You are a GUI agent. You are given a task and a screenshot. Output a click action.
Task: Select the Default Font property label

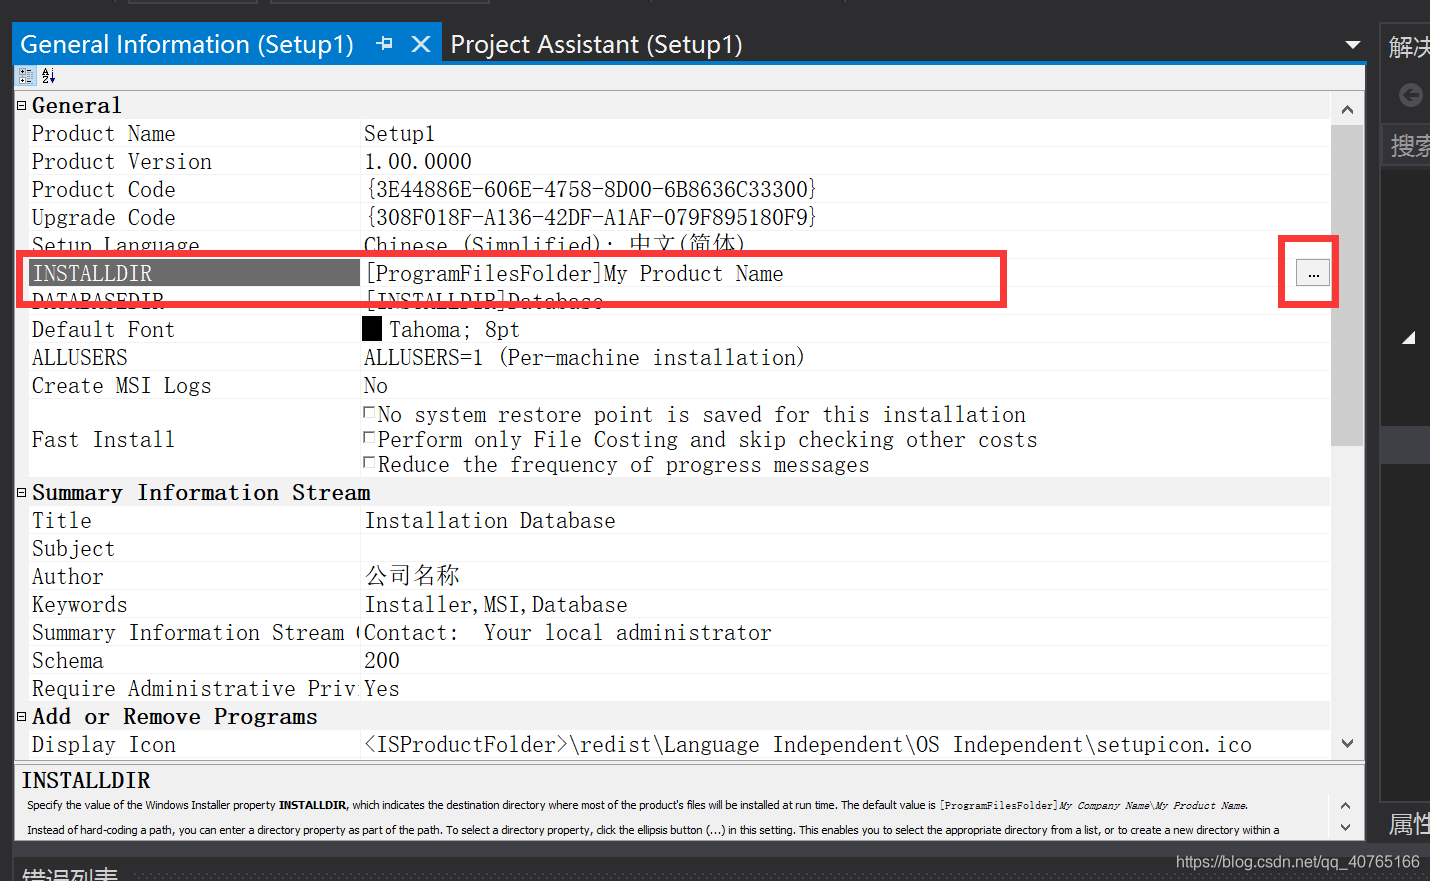tap(103, 329)
